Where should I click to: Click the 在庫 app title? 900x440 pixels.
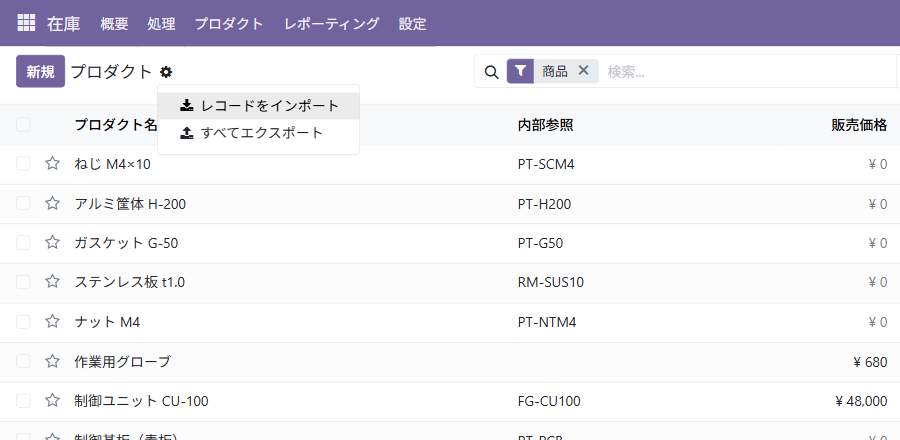(x=64, y=24)
